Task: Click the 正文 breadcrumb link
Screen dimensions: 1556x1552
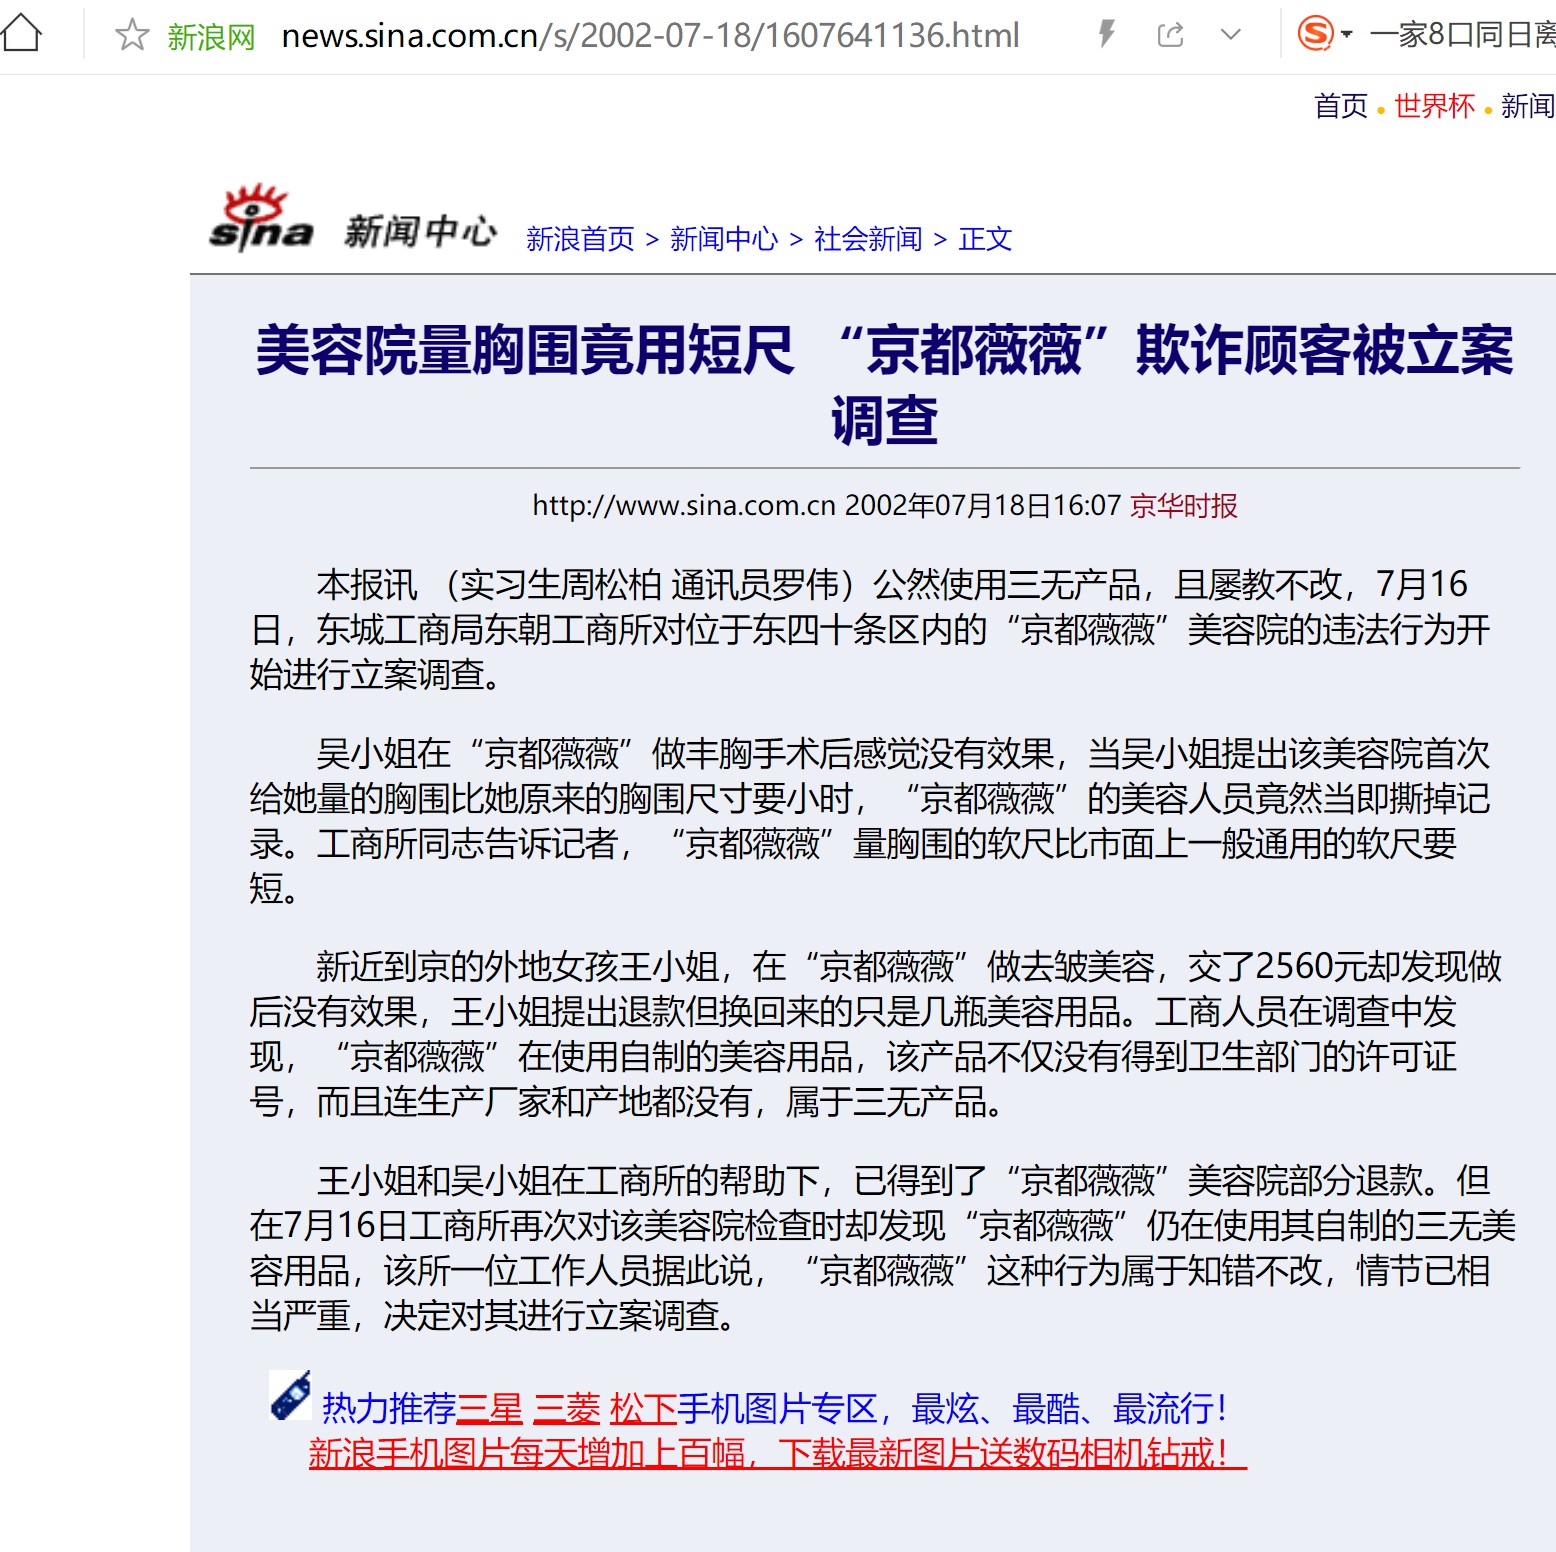Action: coord(985,239)
